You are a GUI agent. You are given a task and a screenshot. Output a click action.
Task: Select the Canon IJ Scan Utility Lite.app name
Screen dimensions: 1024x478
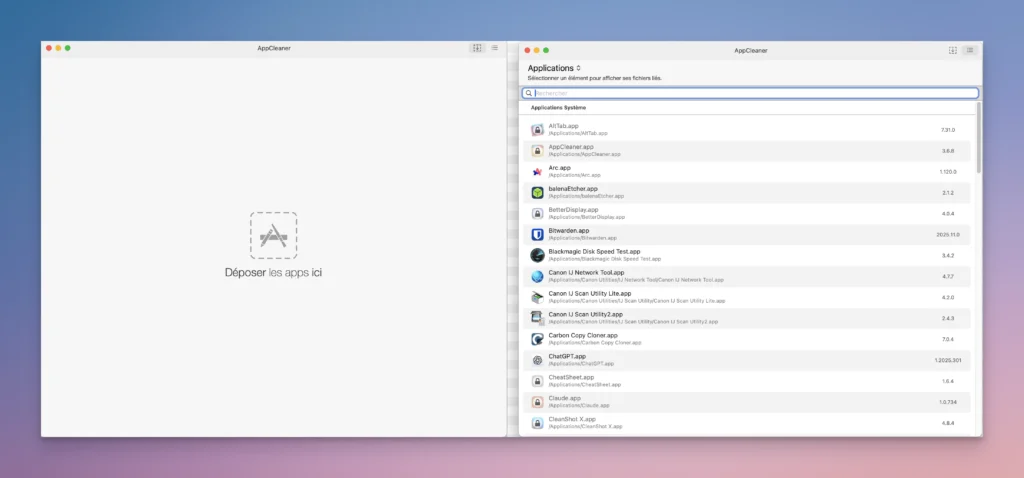pos(590,293)
